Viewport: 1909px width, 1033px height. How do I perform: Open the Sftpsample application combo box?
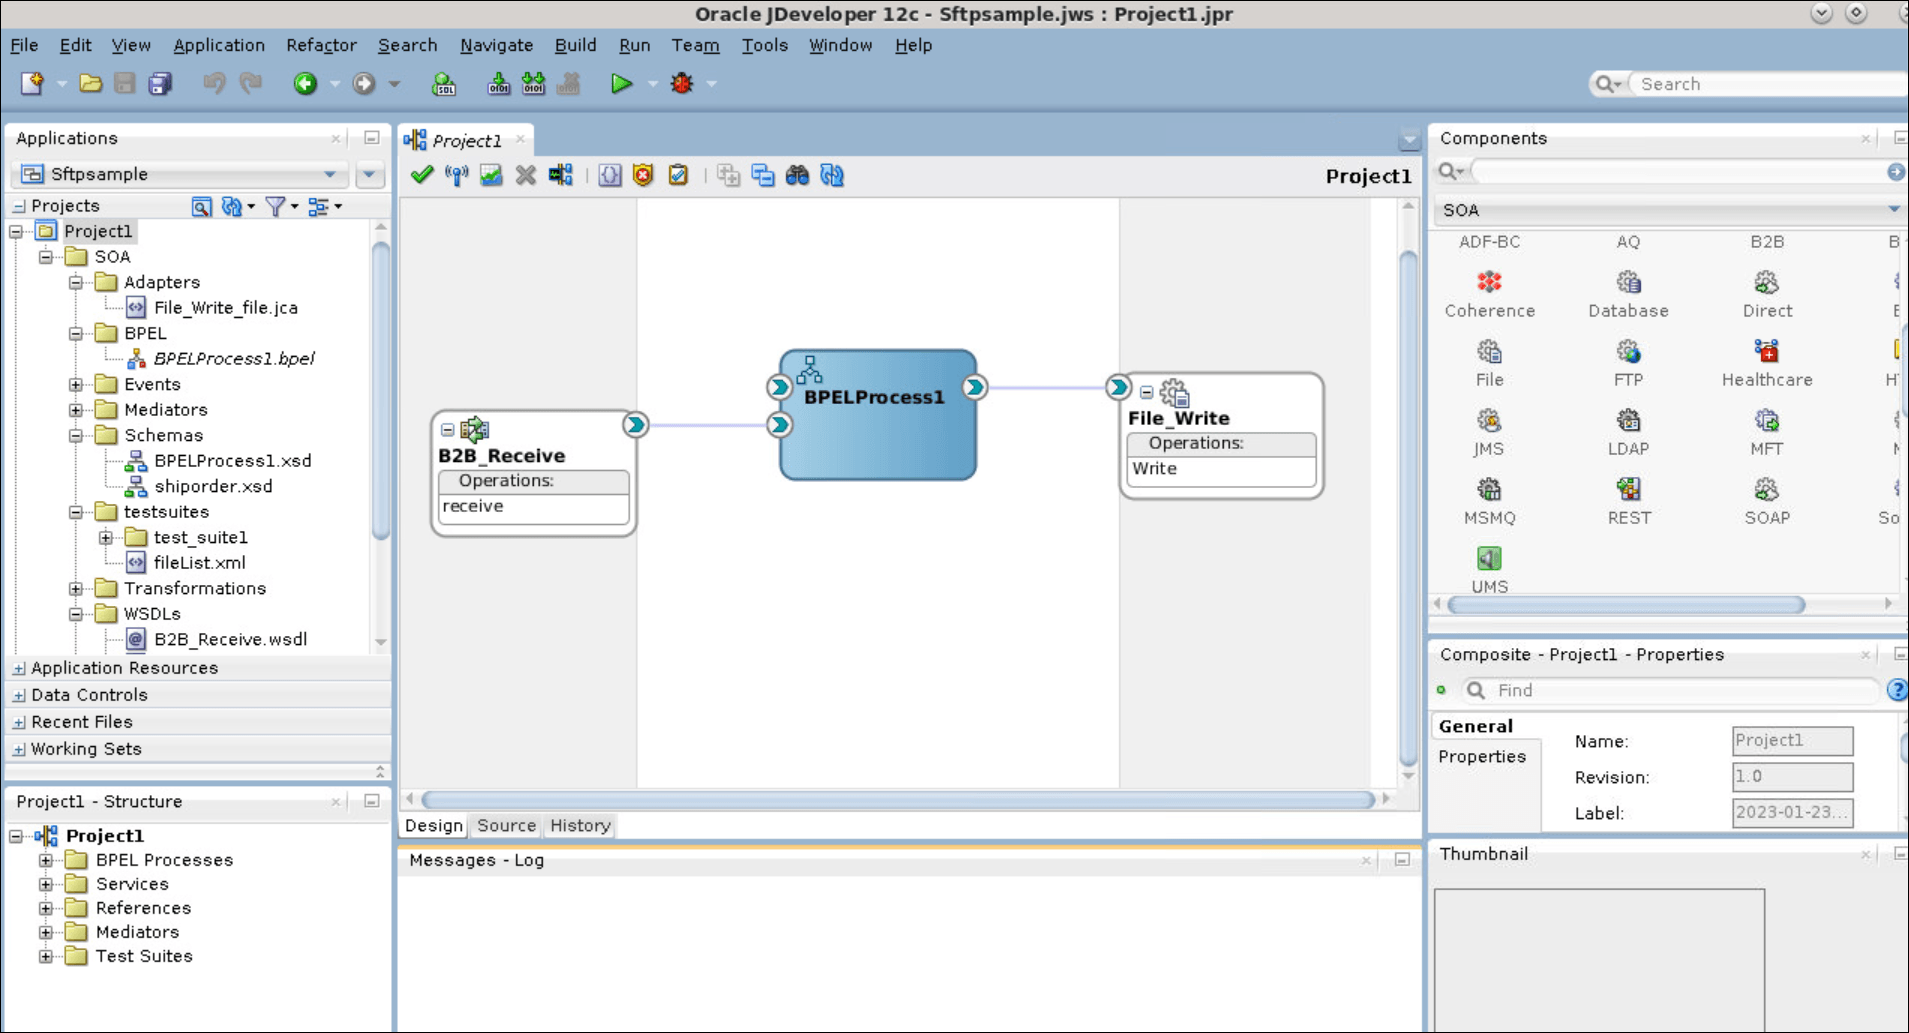click(x=181, y=174)
